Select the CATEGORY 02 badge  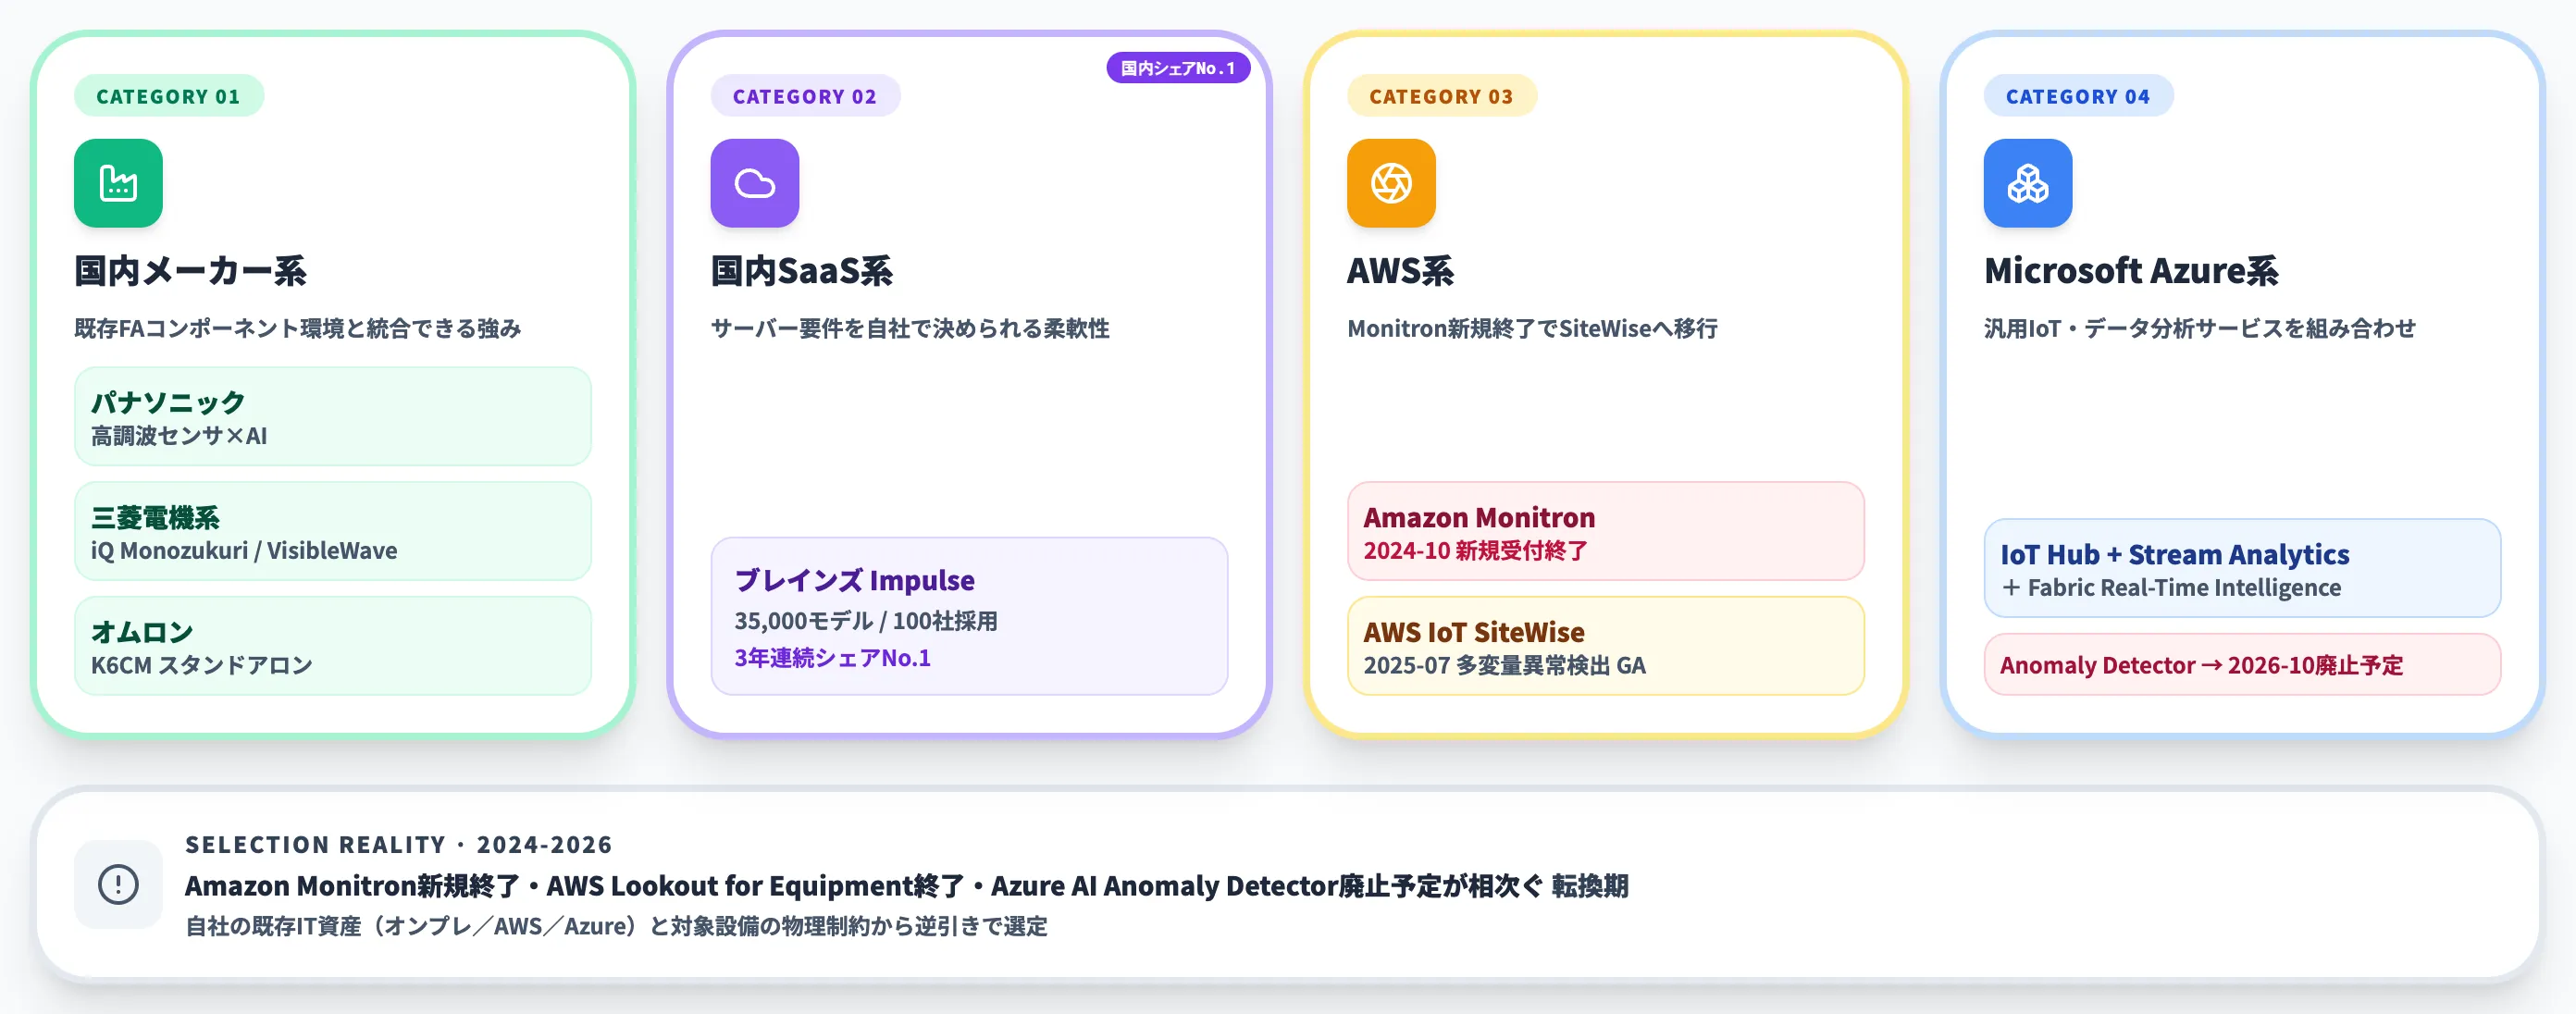[x=805, y=96]
